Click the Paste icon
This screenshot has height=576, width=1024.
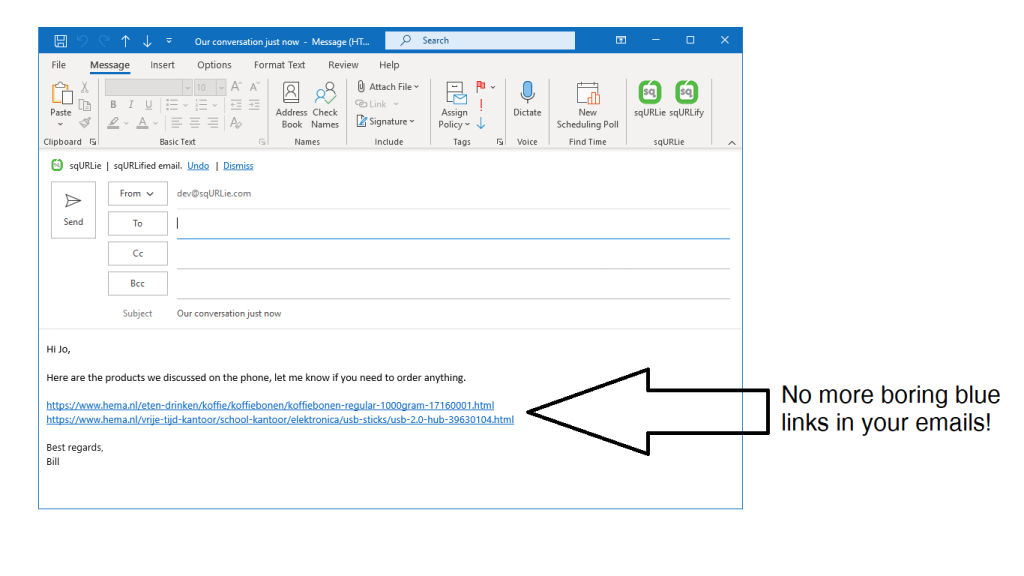coord(60,96)
